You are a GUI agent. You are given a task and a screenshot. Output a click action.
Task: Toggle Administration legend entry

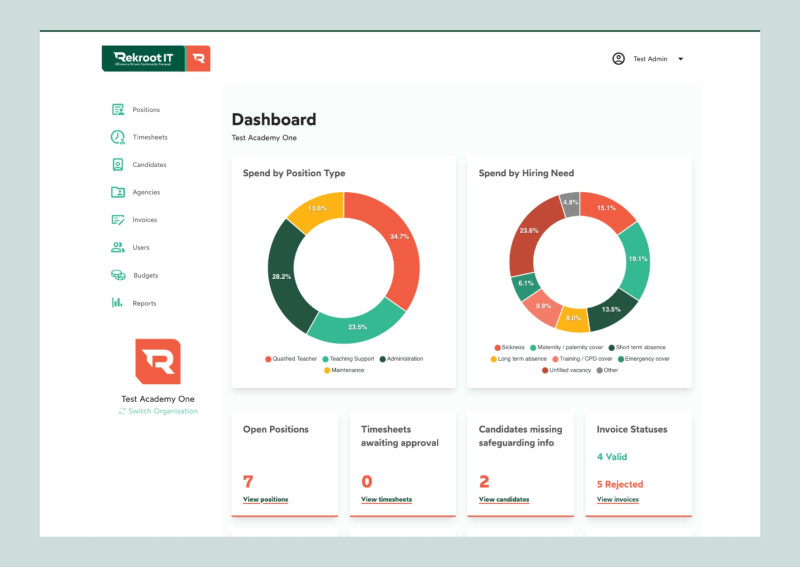(401, 359)
